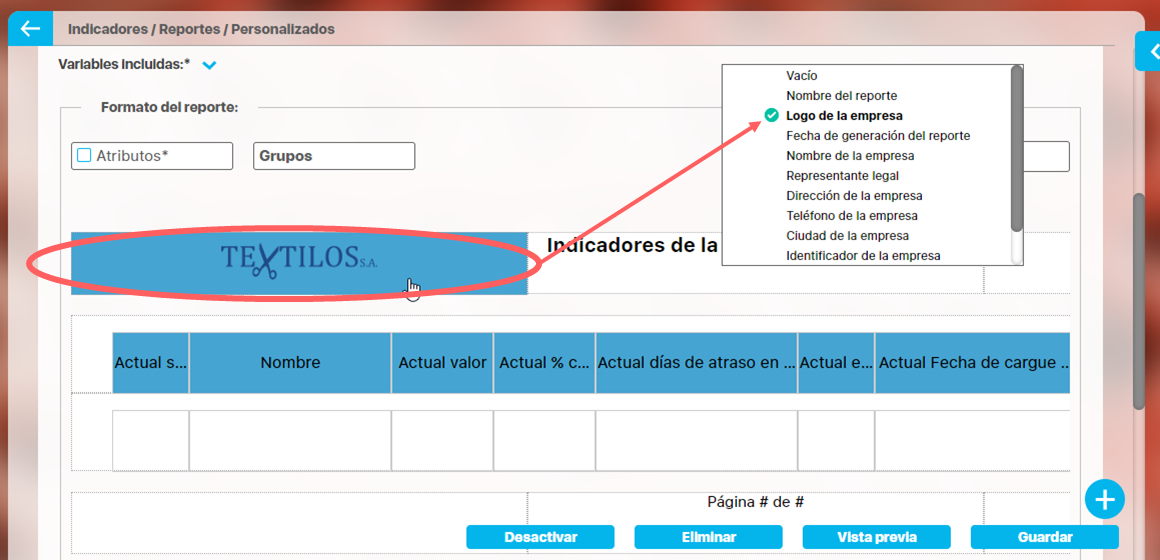Choose Fecha de generación del reporte

[x=878, y=136]
